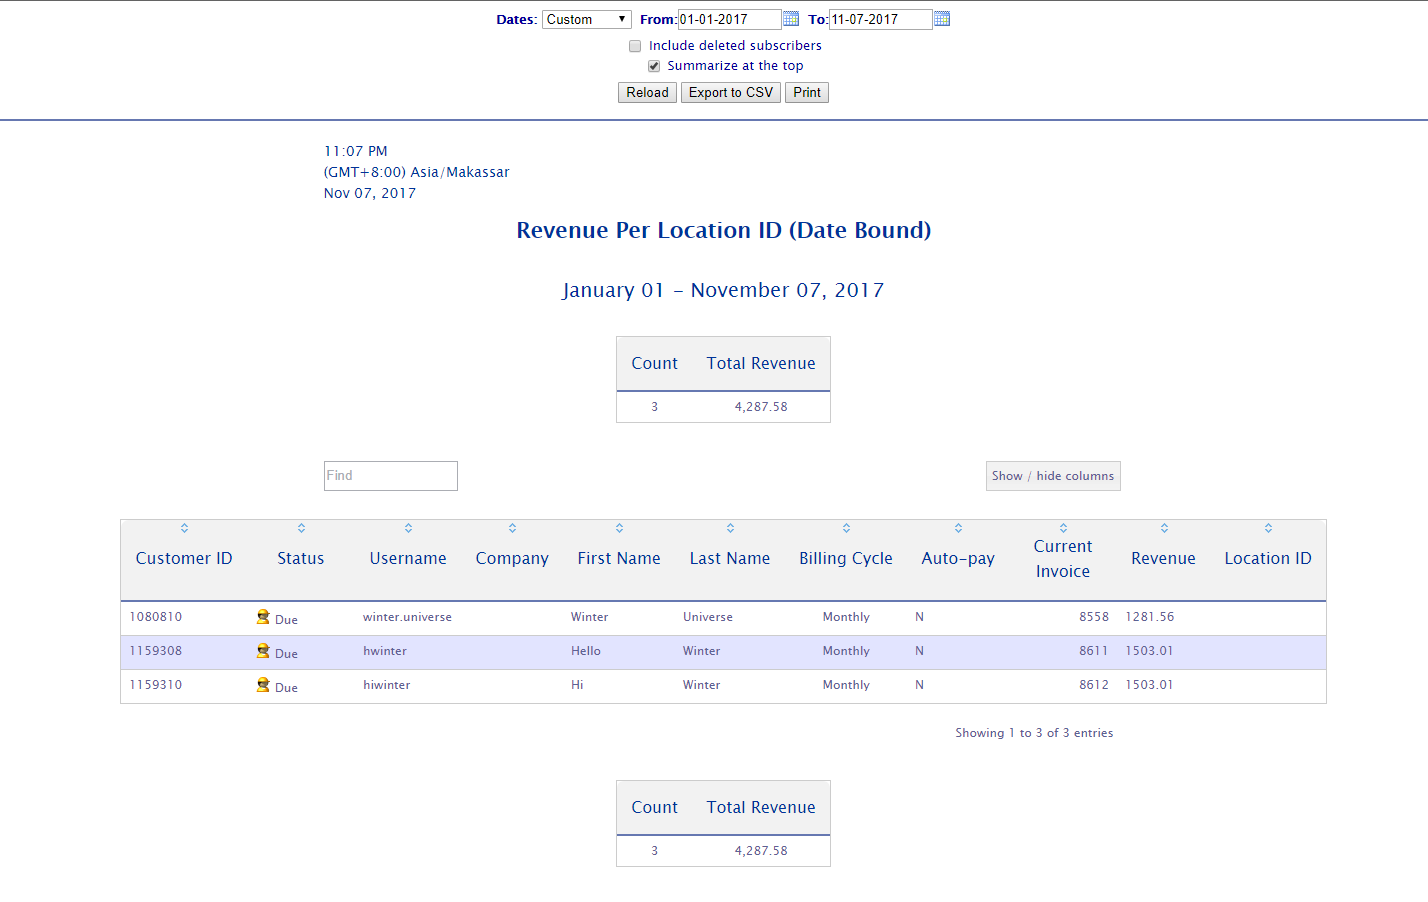Click sort arrows above Last Name column
The height and width of the screenshot is (902, 1428).
730,528
